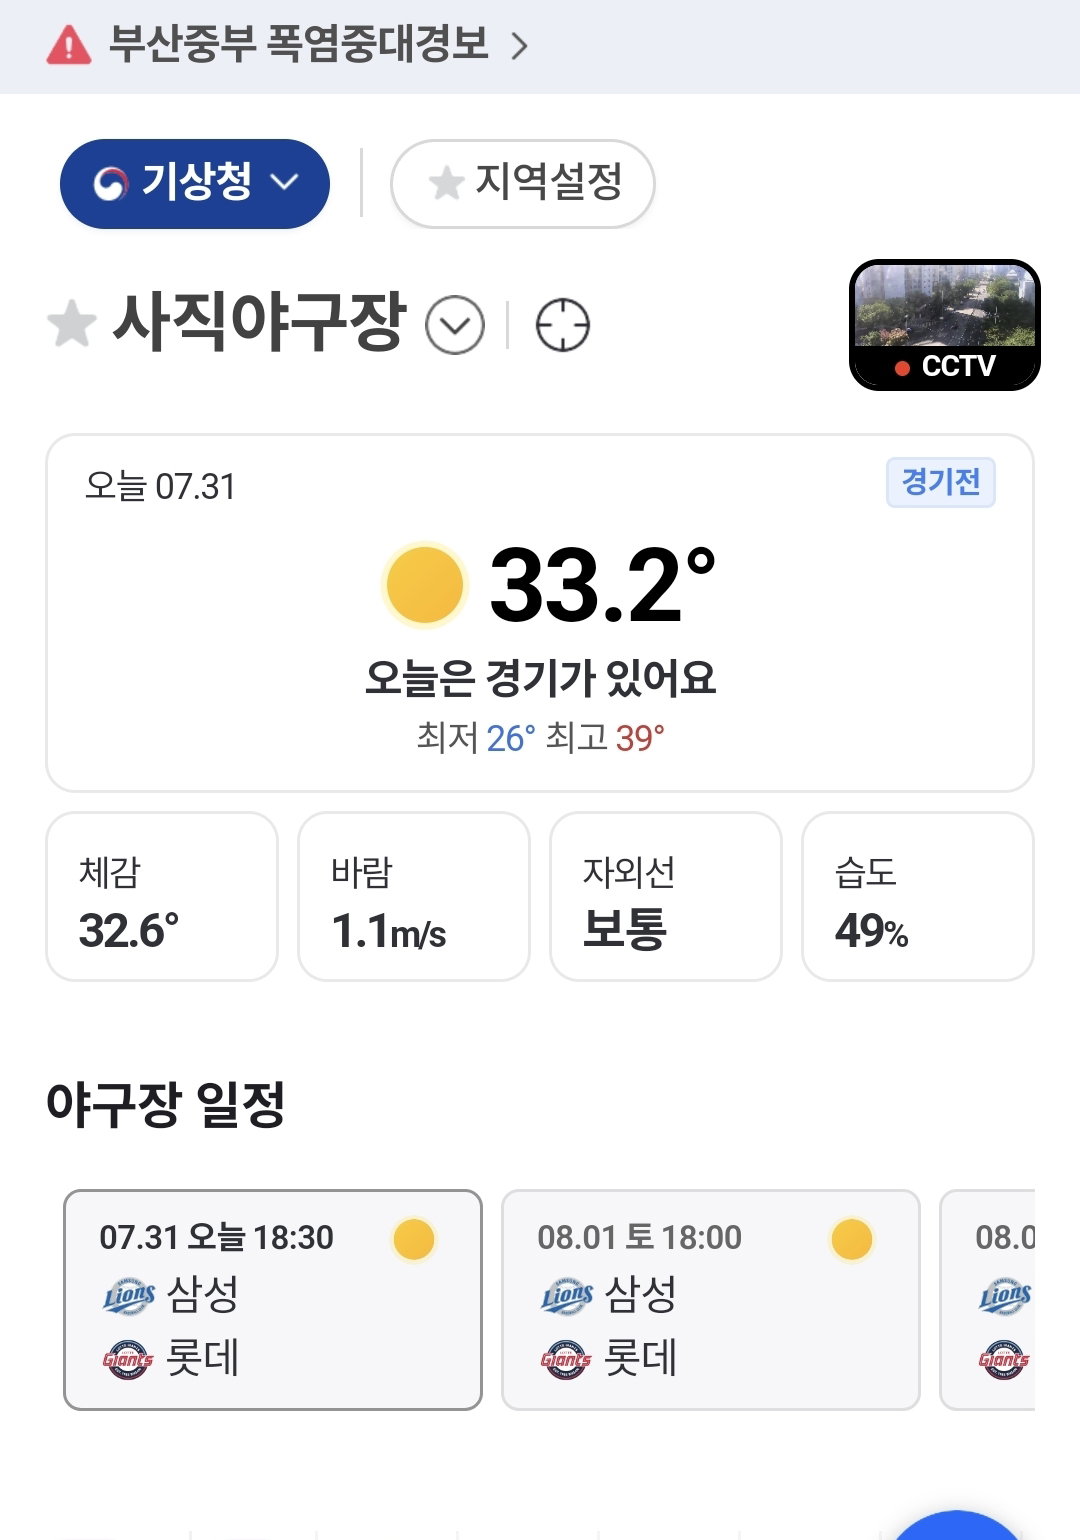Open the 부산중부 폭염중대경보 alert banner

540,46
